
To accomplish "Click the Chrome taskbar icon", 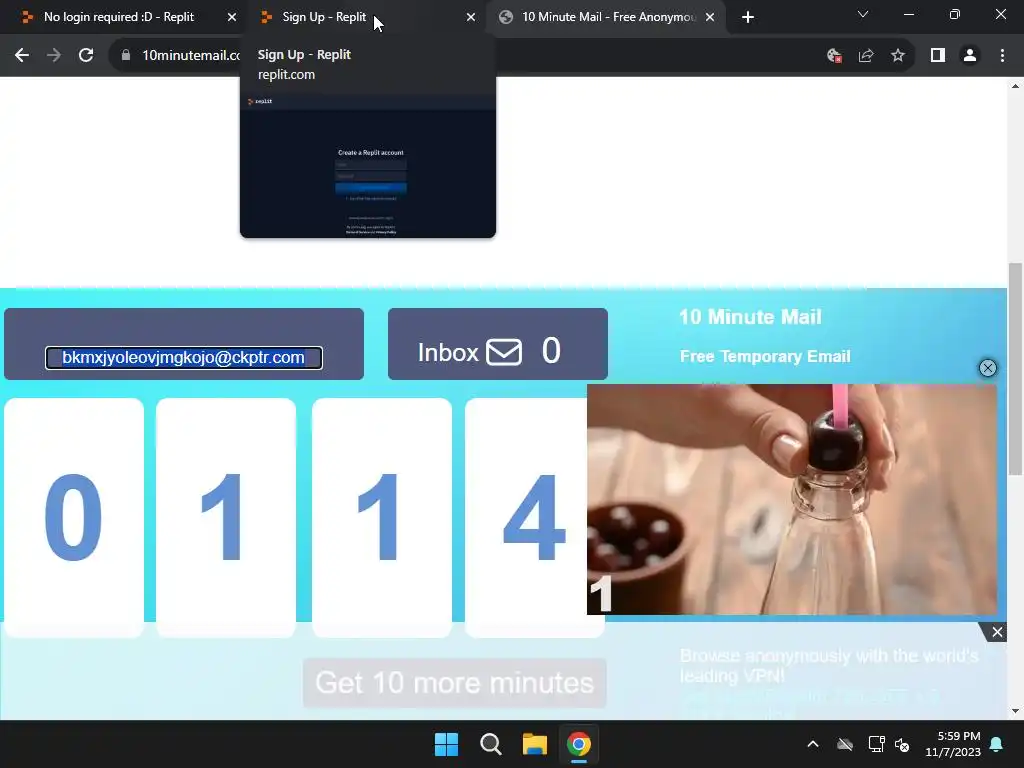I will [579, 744].
